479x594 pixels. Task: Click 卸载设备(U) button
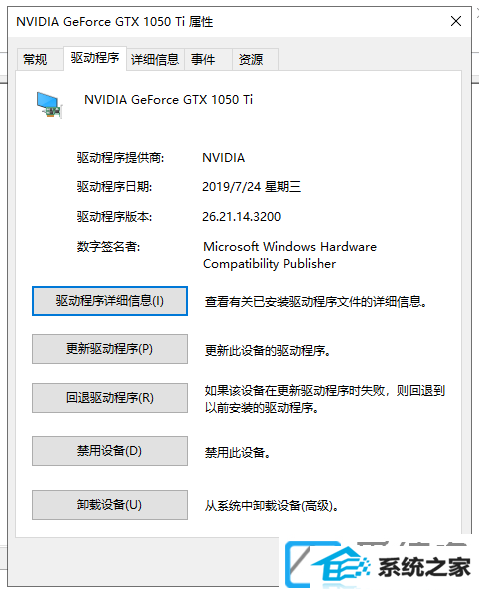pos(110,505)
